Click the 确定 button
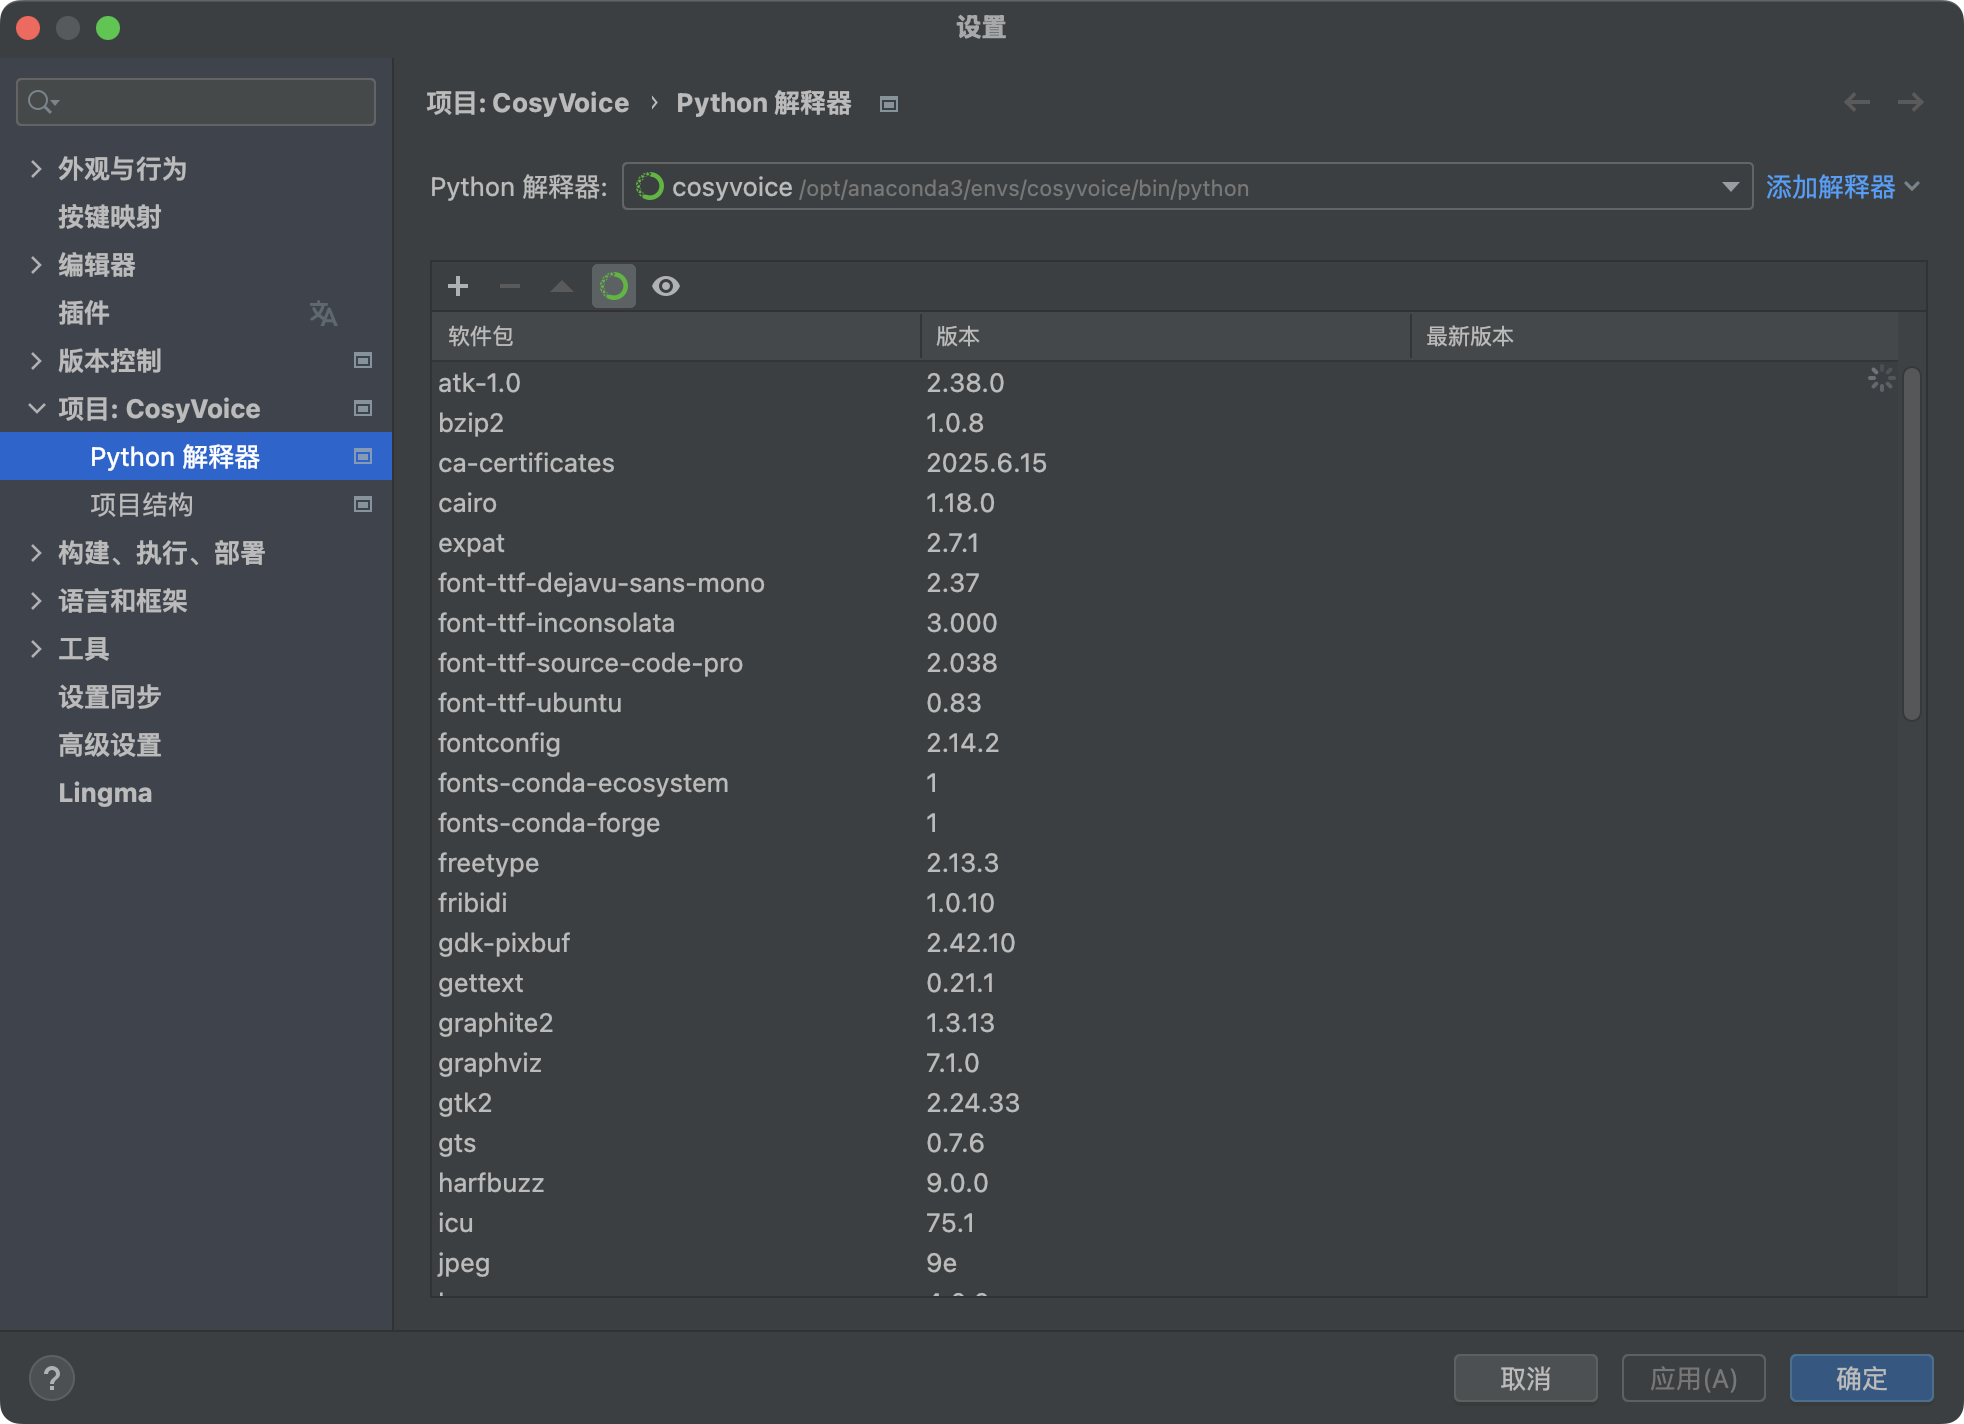 pos(1861,1378)
